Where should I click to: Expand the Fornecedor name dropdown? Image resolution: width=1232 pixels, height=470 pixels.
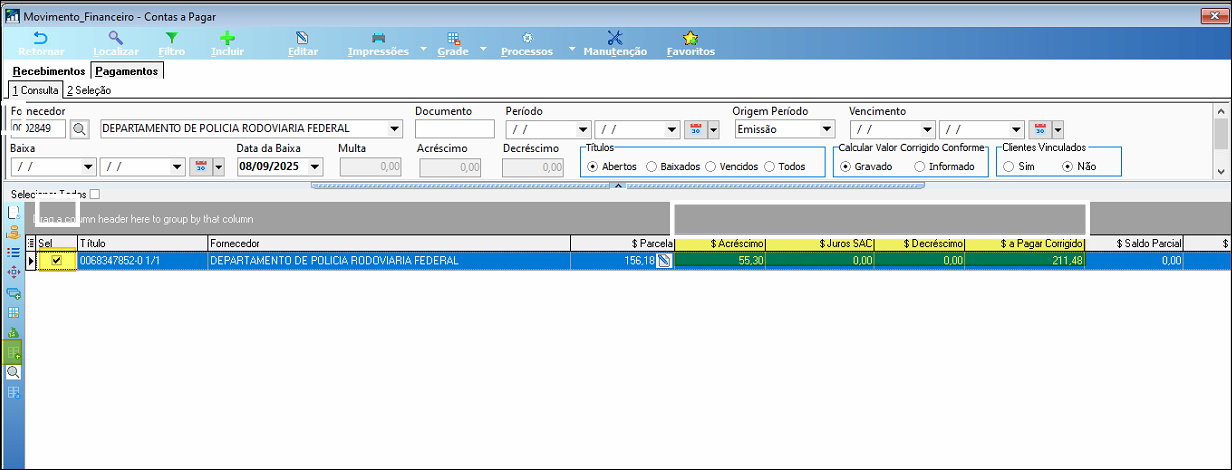point(394,129)
